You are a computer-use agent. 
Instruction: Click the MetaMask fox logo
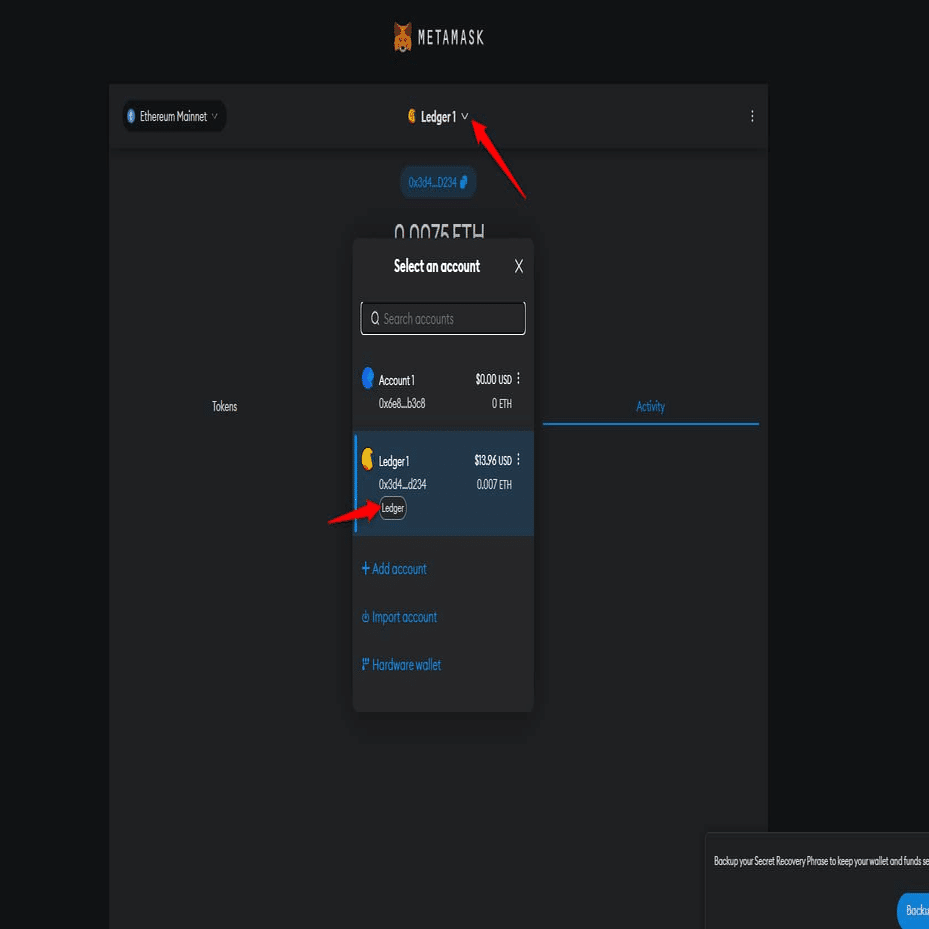402,36
